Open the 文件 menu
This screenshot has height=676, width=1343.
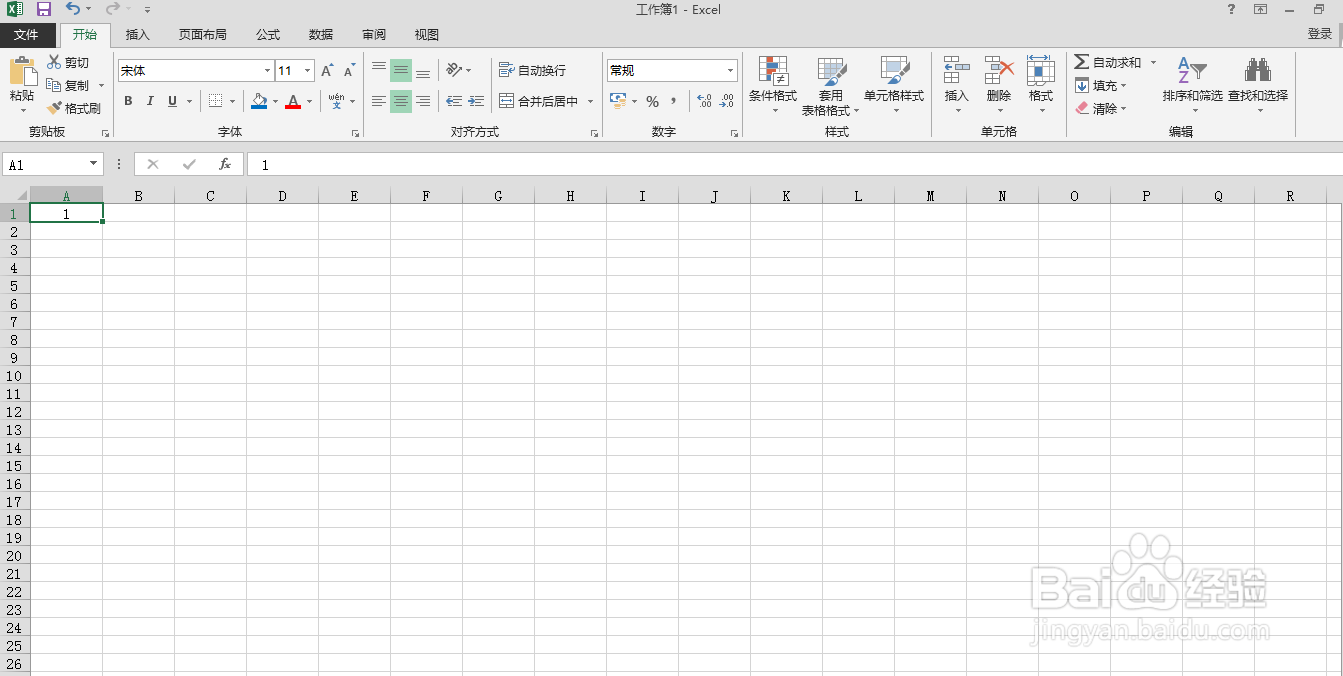pyautogui.click(x=27, y=34)
